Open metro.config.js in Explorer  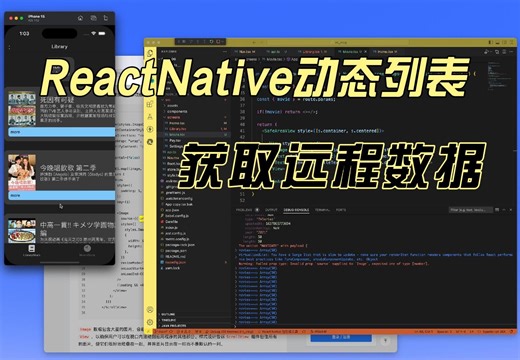click(177, 239)
